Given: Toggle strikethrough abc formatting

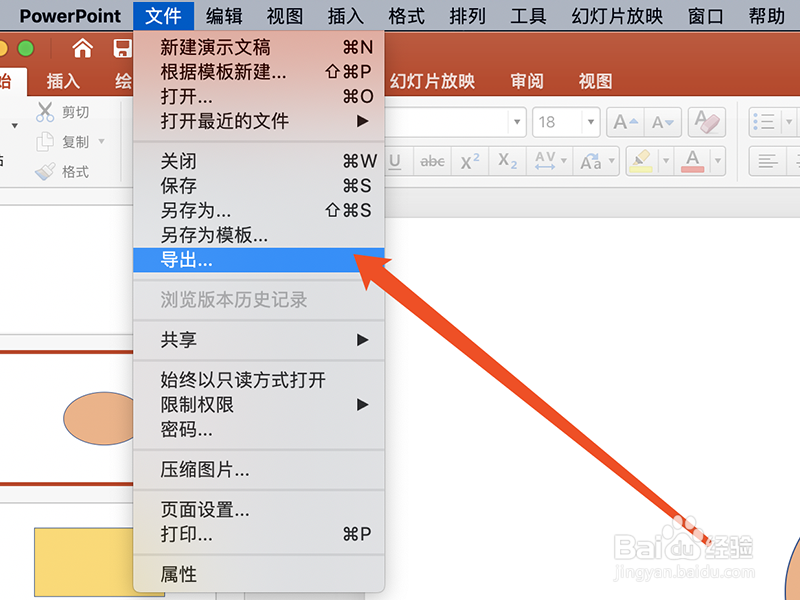Looking at the screenshot, I should (x=432, y=161).
